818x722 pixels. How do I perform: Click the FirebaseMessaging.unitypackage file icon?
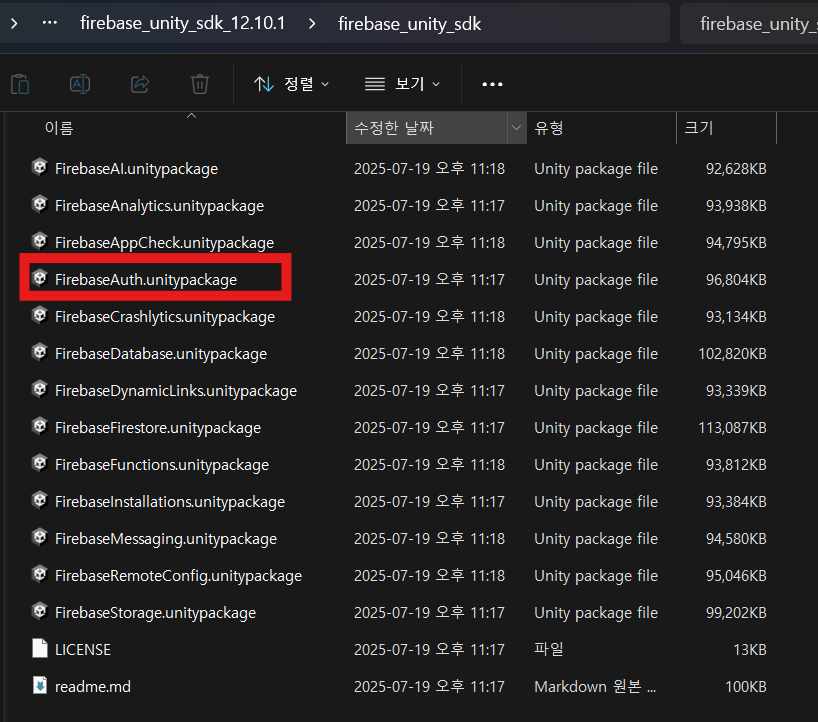[40, 538]
